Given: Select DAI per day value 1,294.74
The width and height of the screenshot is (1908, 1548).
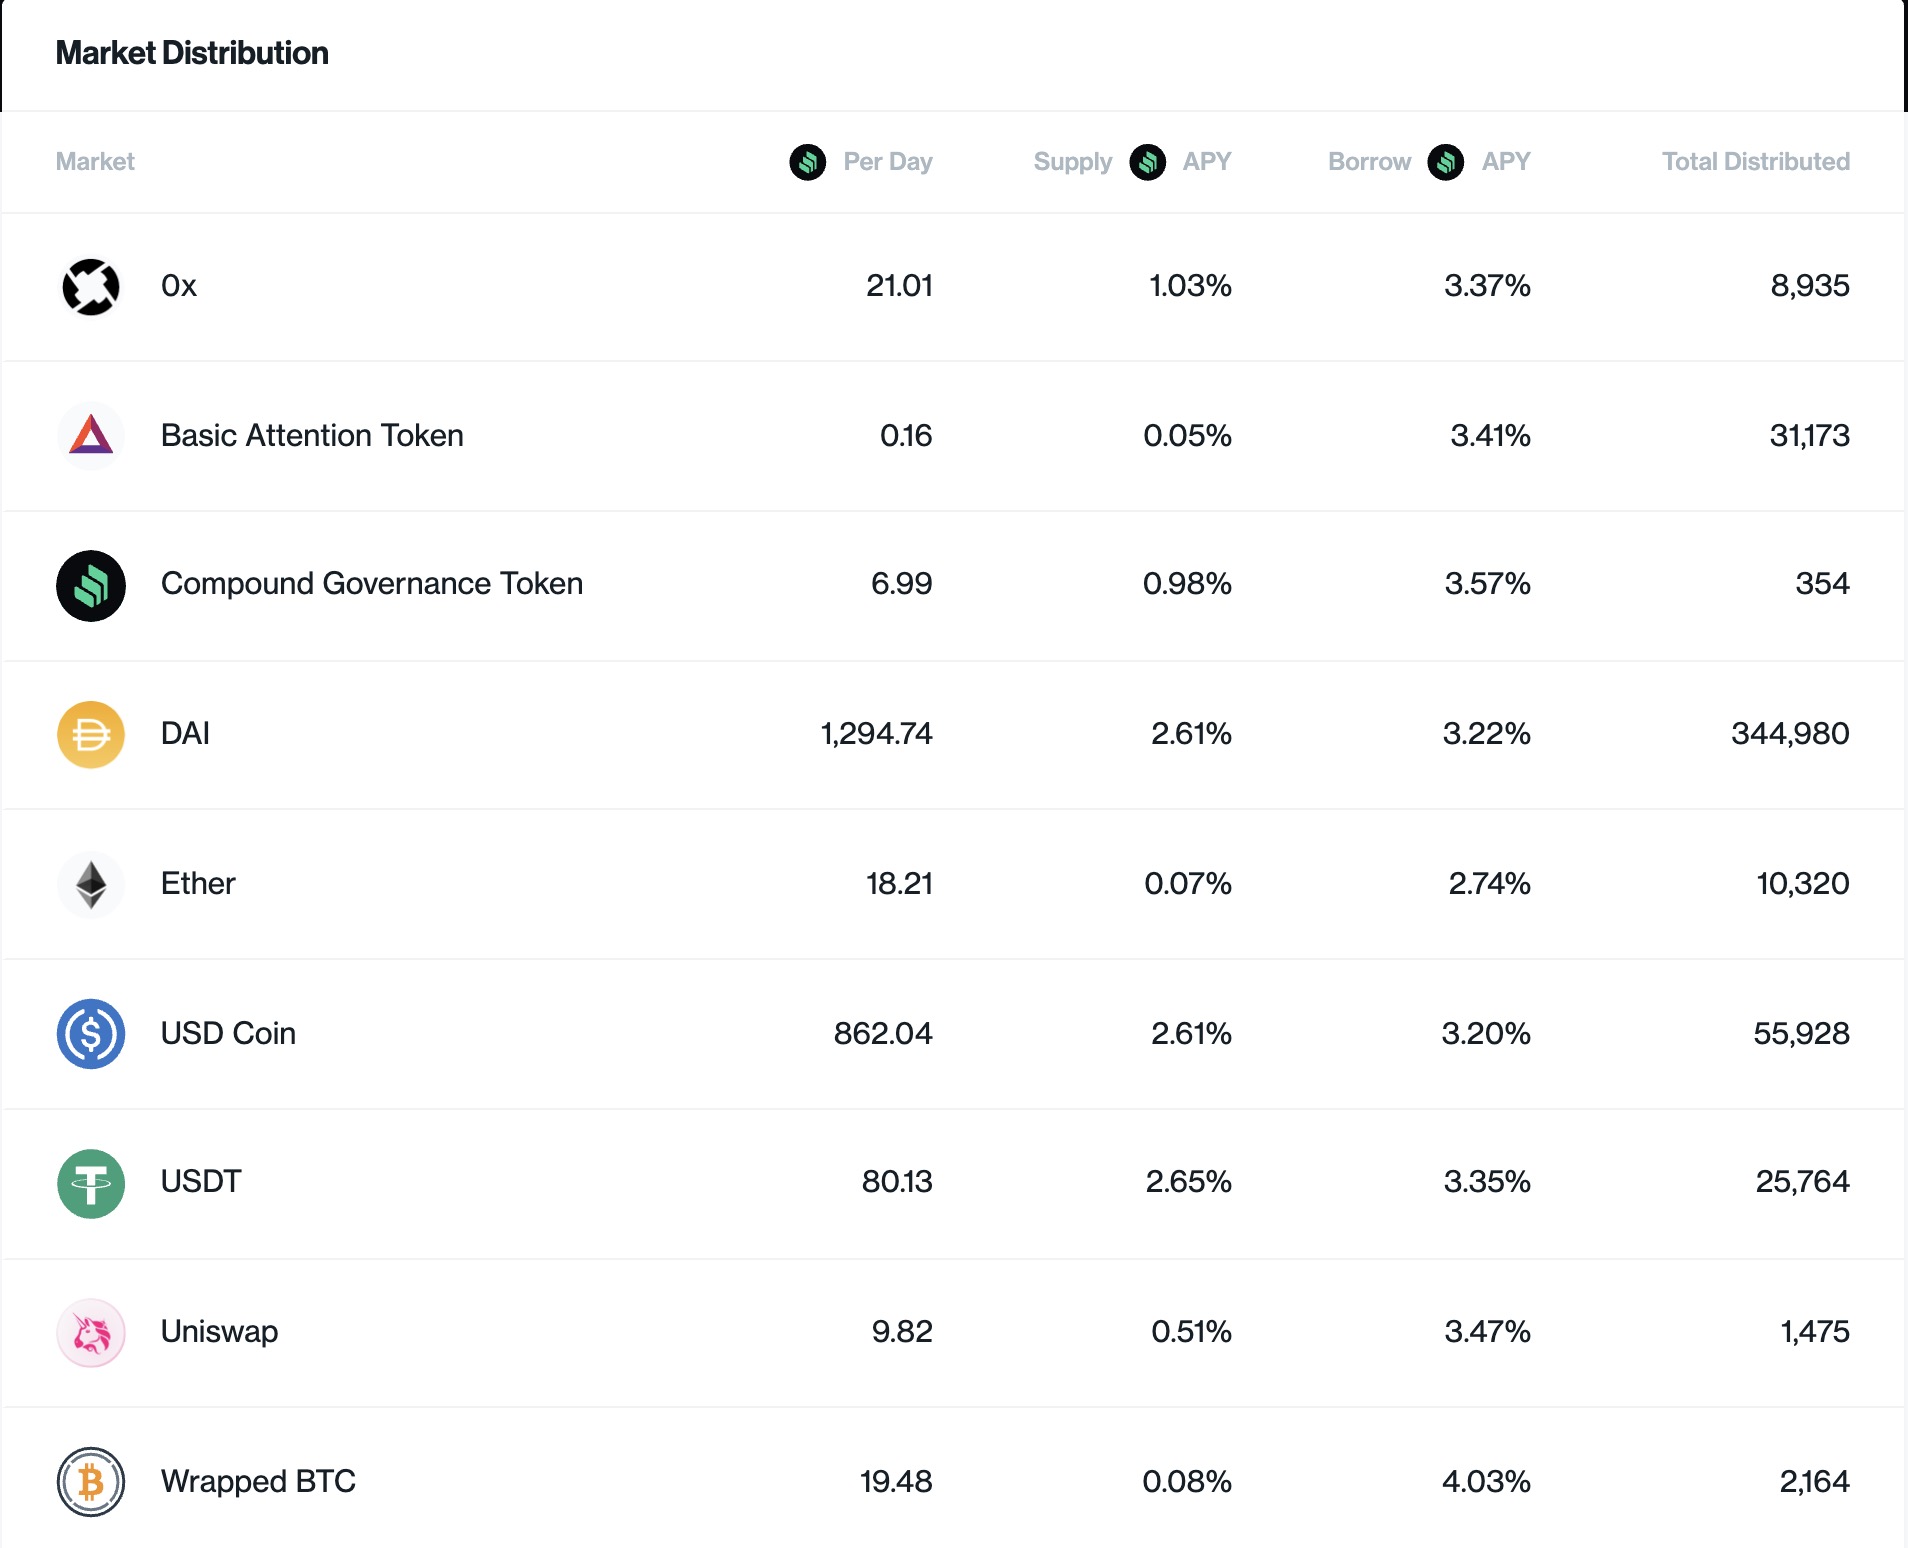Looking at the screenshot, I should 877,734.
